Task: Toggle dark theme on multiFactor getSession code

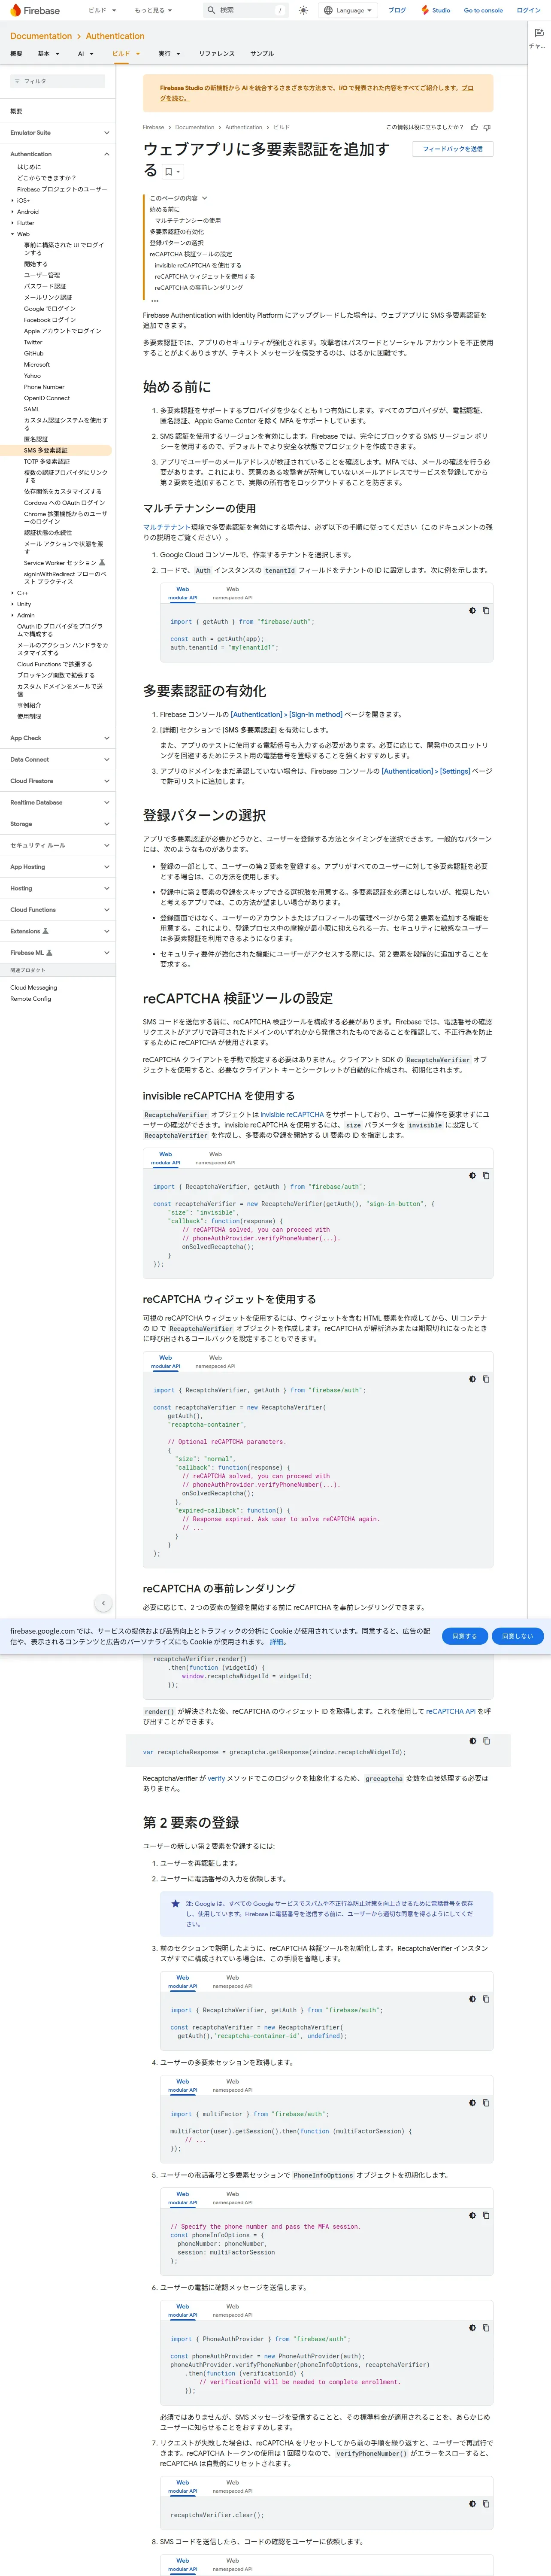Action: coord(472,2103)
